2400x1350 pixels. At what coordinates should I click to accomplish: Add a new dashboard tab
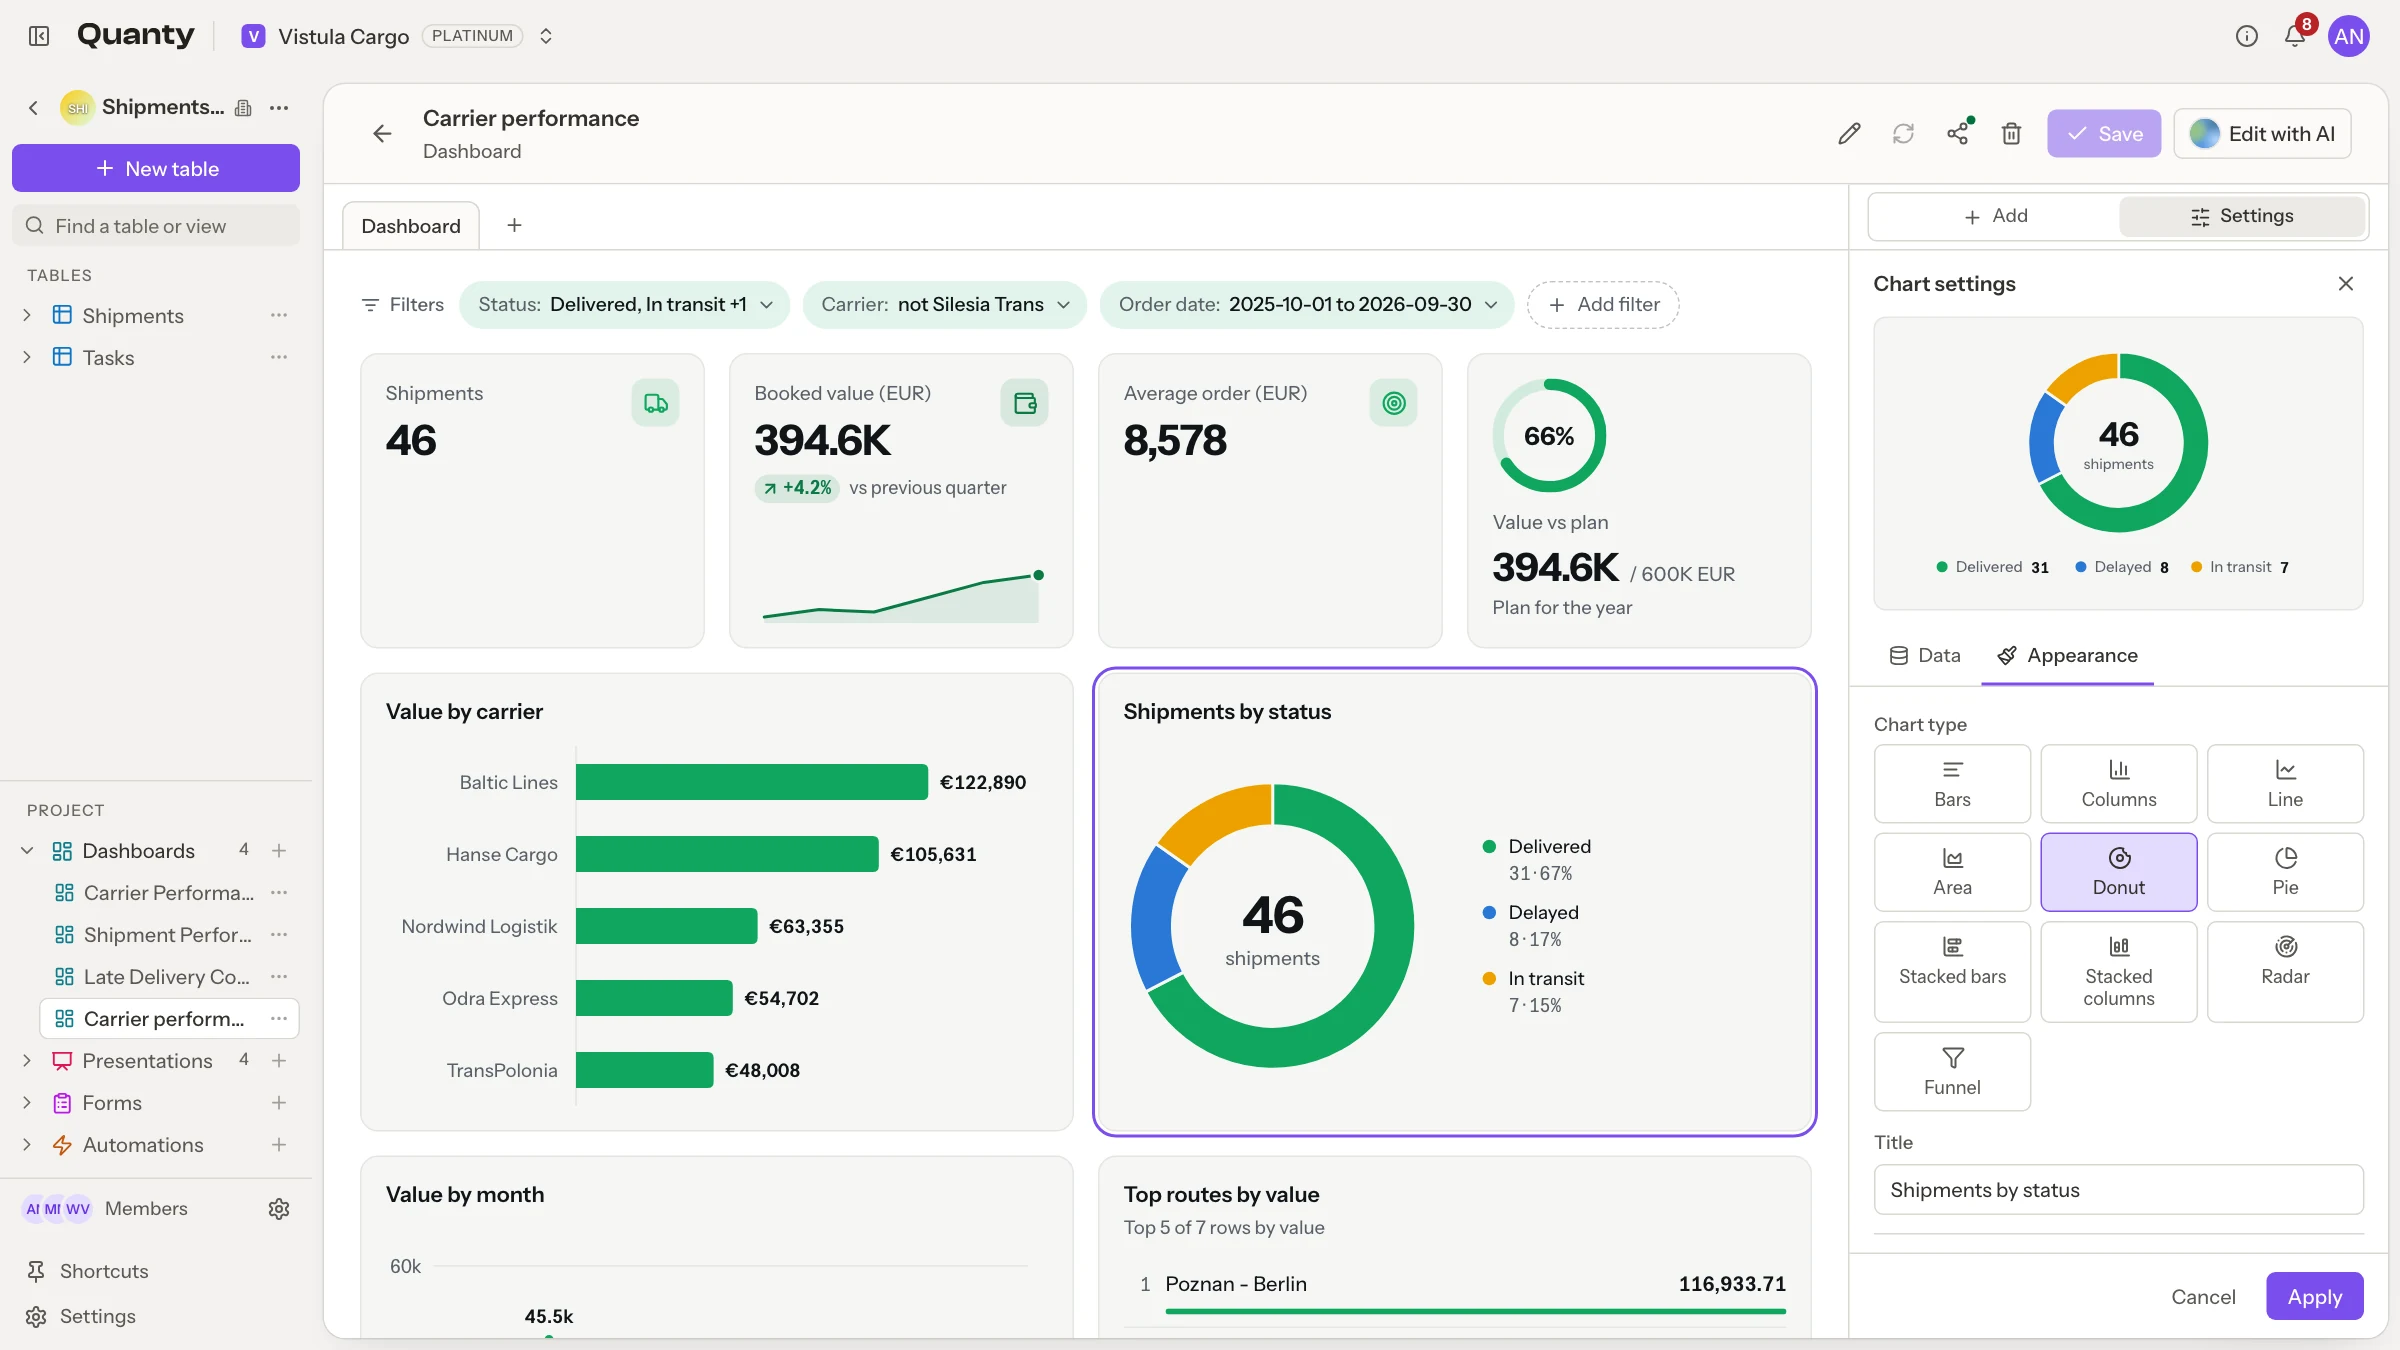[514, 226]
